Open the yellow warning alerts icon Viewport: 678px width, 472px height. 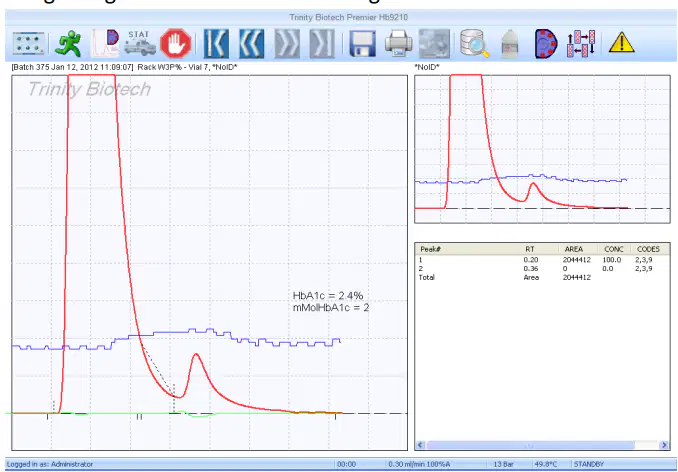621,43
